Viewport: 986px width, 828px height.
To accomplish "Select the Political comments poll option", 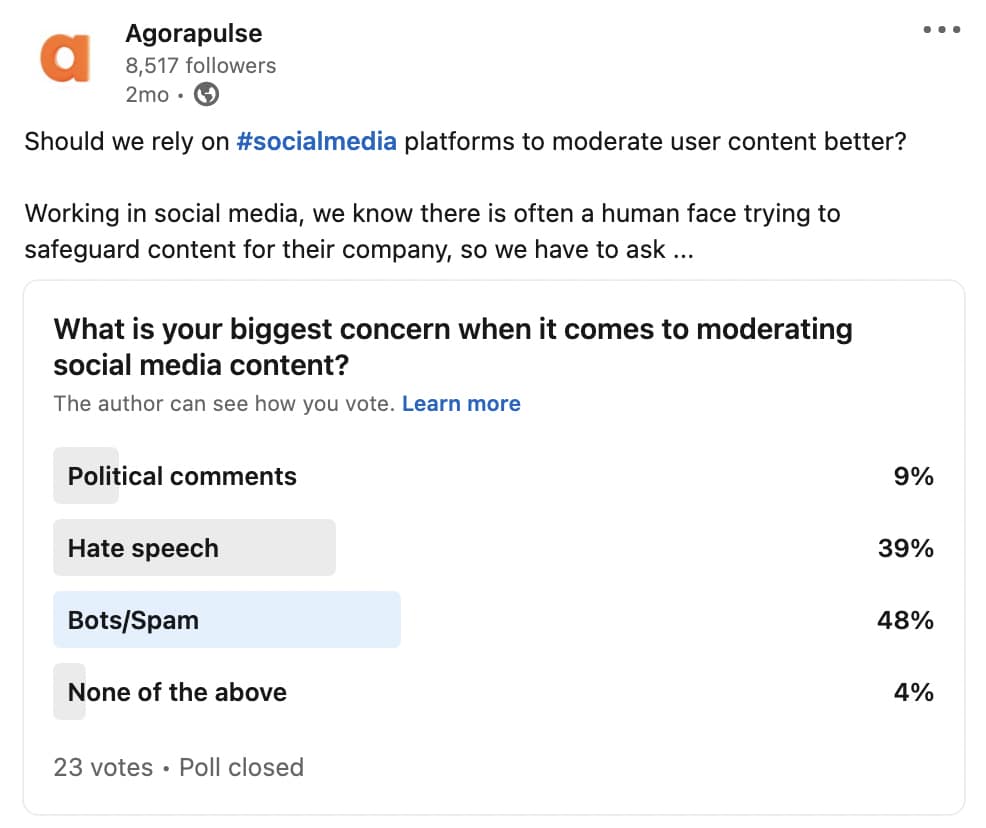I will pyautogui.click(x=494, y=475).
